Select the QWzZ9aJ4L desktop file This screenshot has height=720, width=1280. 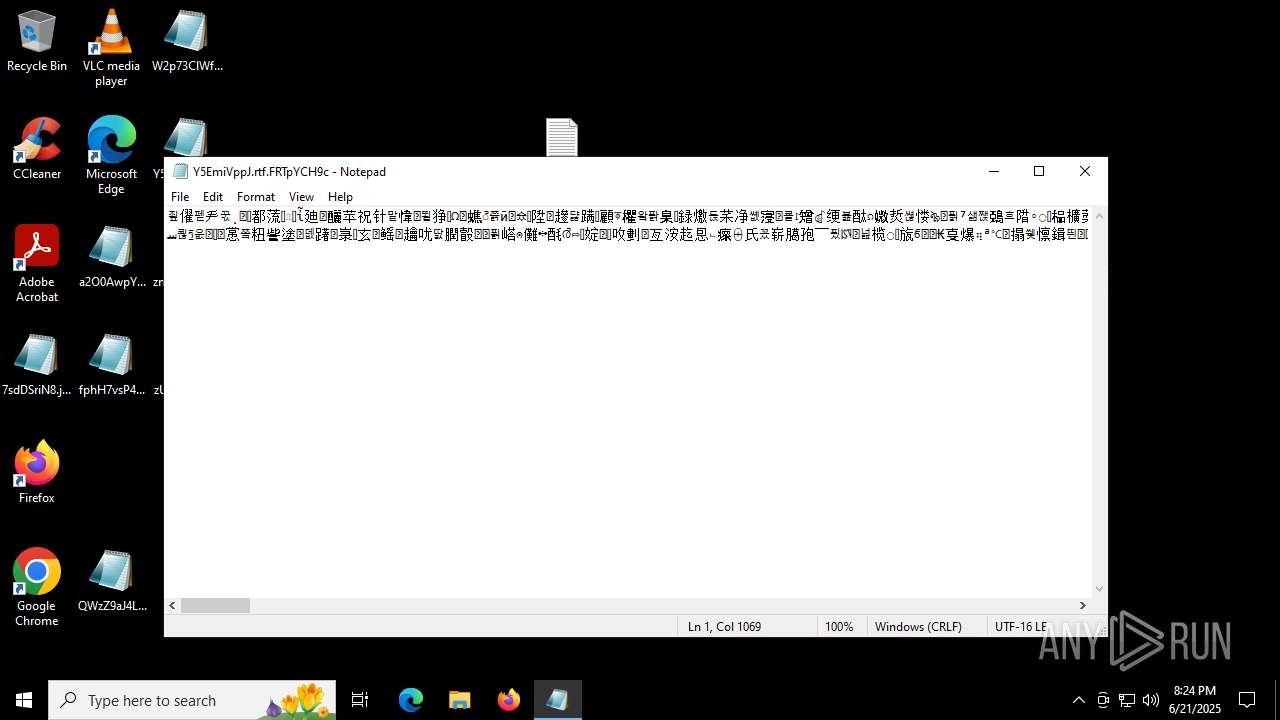[x=111, y=581]
